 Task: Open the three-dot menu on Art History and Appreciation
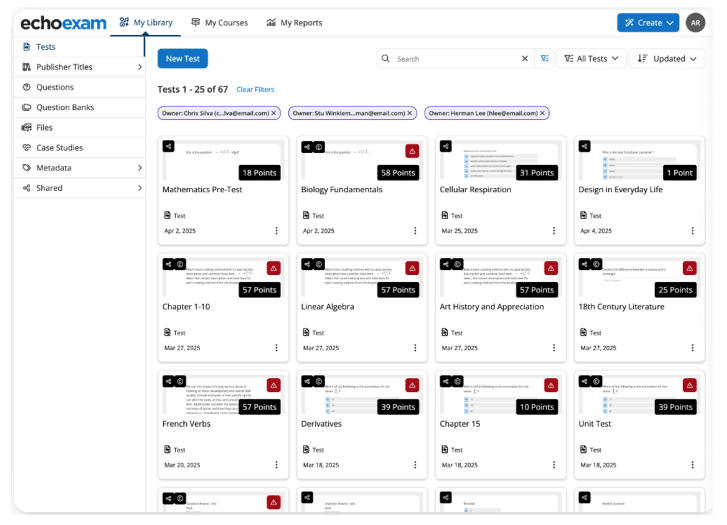tap(554, 347)
